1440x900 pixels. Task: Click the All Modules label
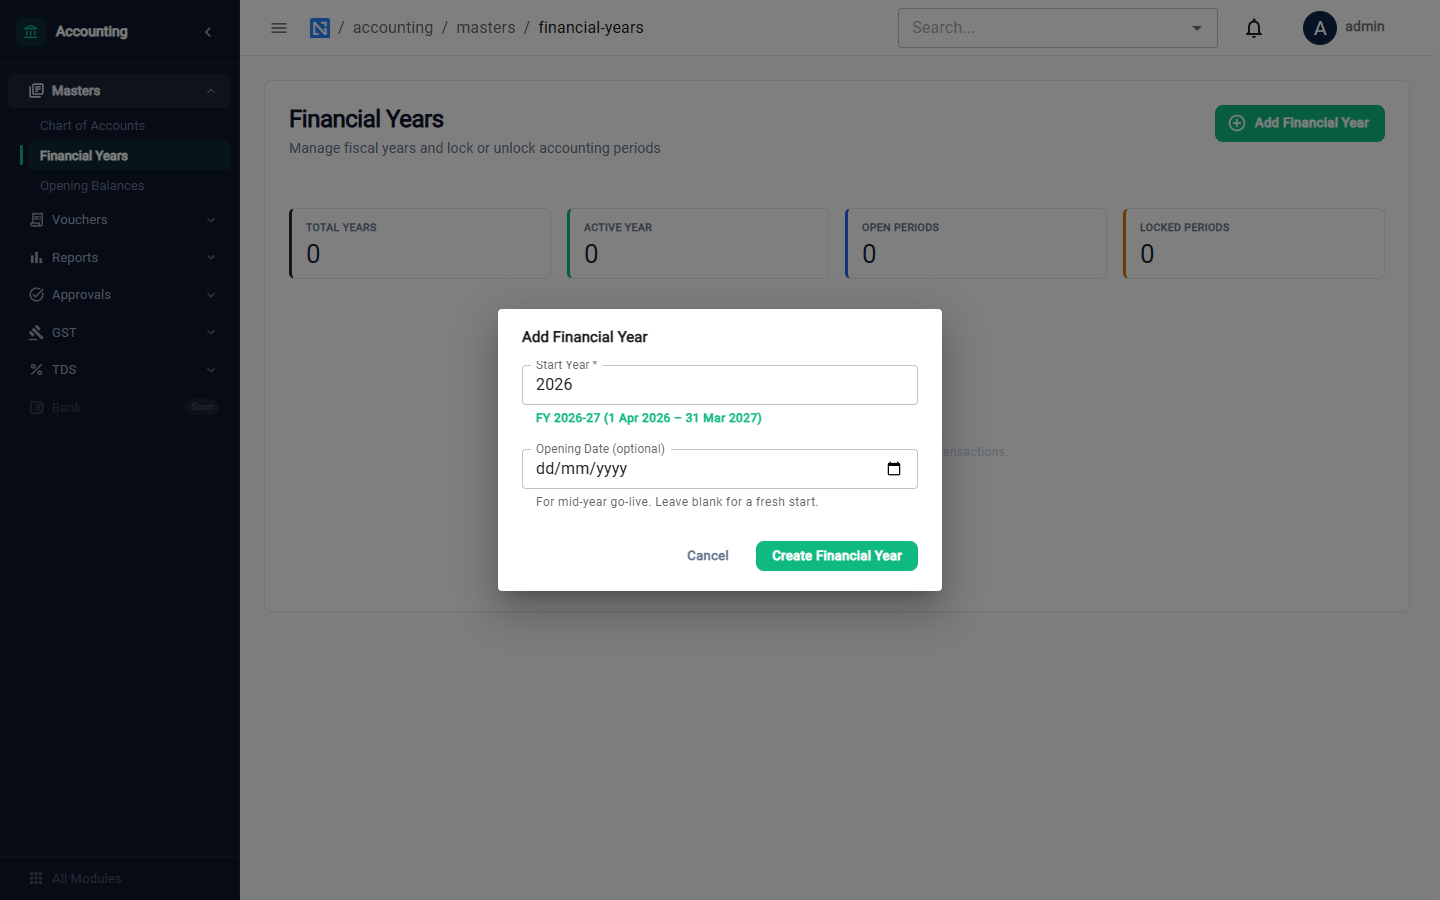click(x=87, y=878)
